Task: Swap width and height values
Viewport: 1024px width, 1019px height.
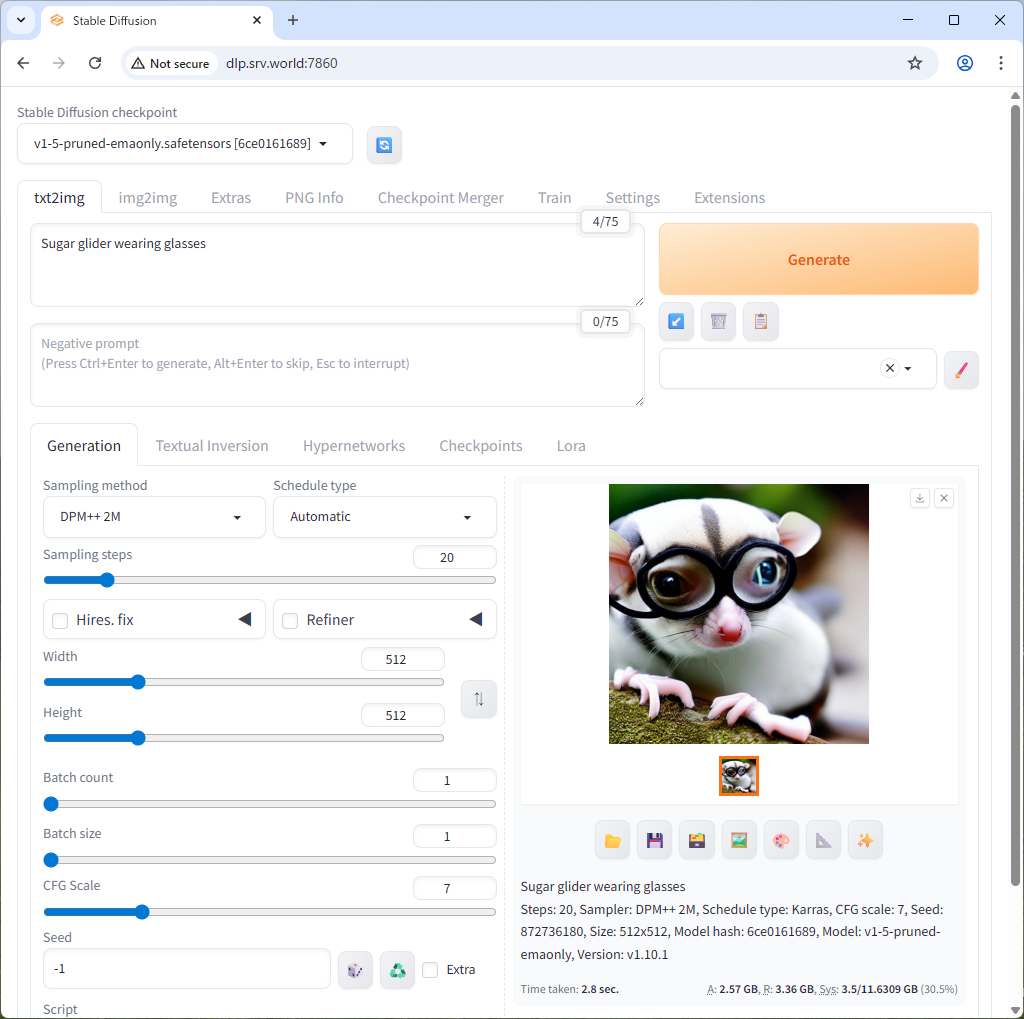Action: click(x=478, y=699)
